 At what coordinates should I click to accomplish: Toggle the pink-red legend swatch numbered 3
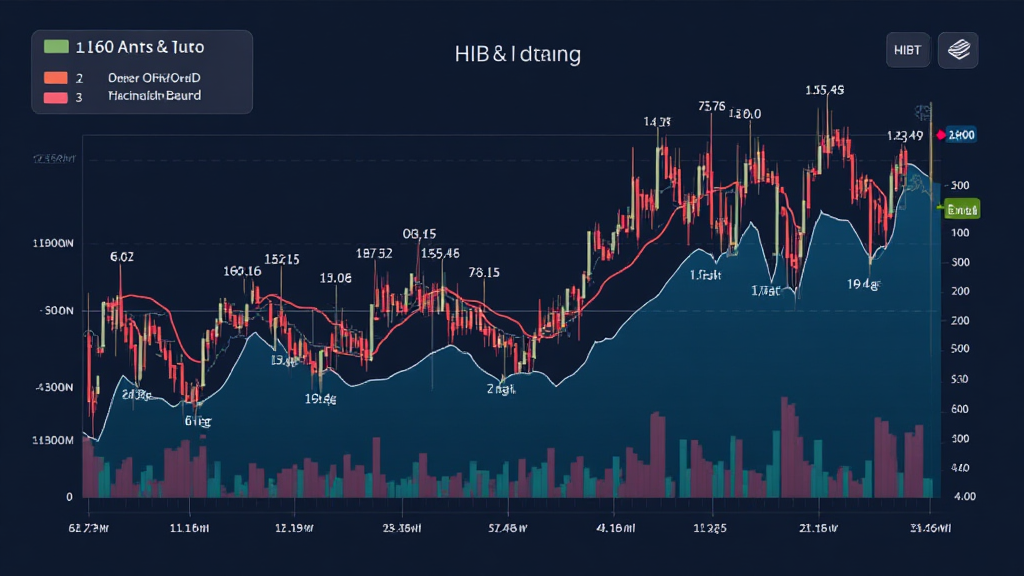coord(56,97)
